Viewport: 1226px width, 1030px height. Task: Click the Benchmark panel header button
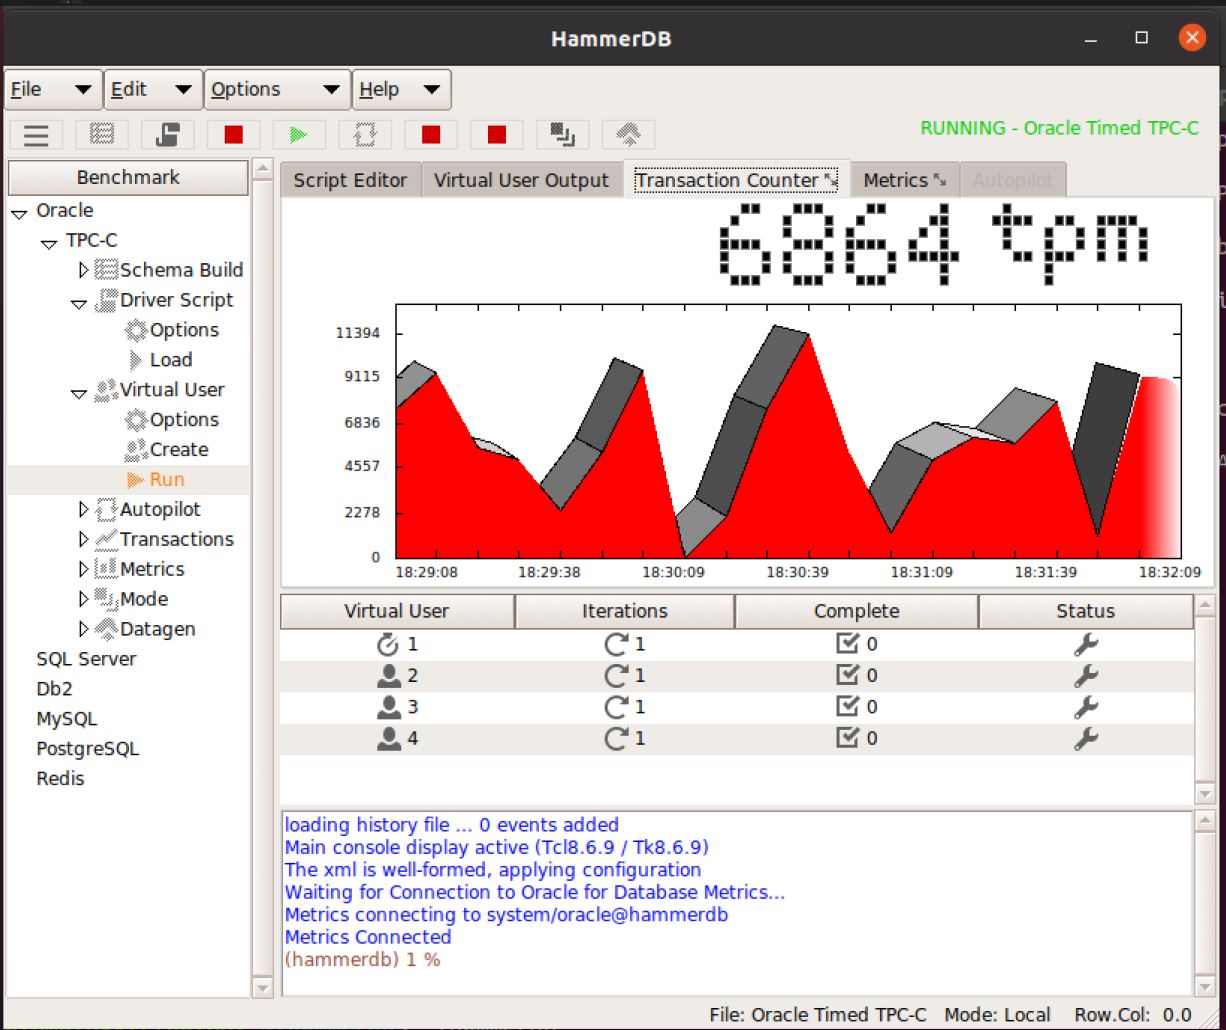(128, 178)
